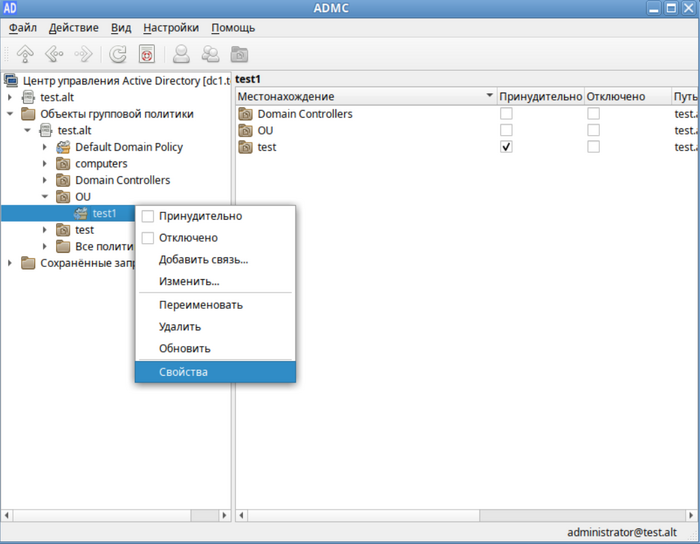The height and width of the screenshot is (544, 700).
Task: Choose Изменить... in context menu
Action: tap(215, 282)
